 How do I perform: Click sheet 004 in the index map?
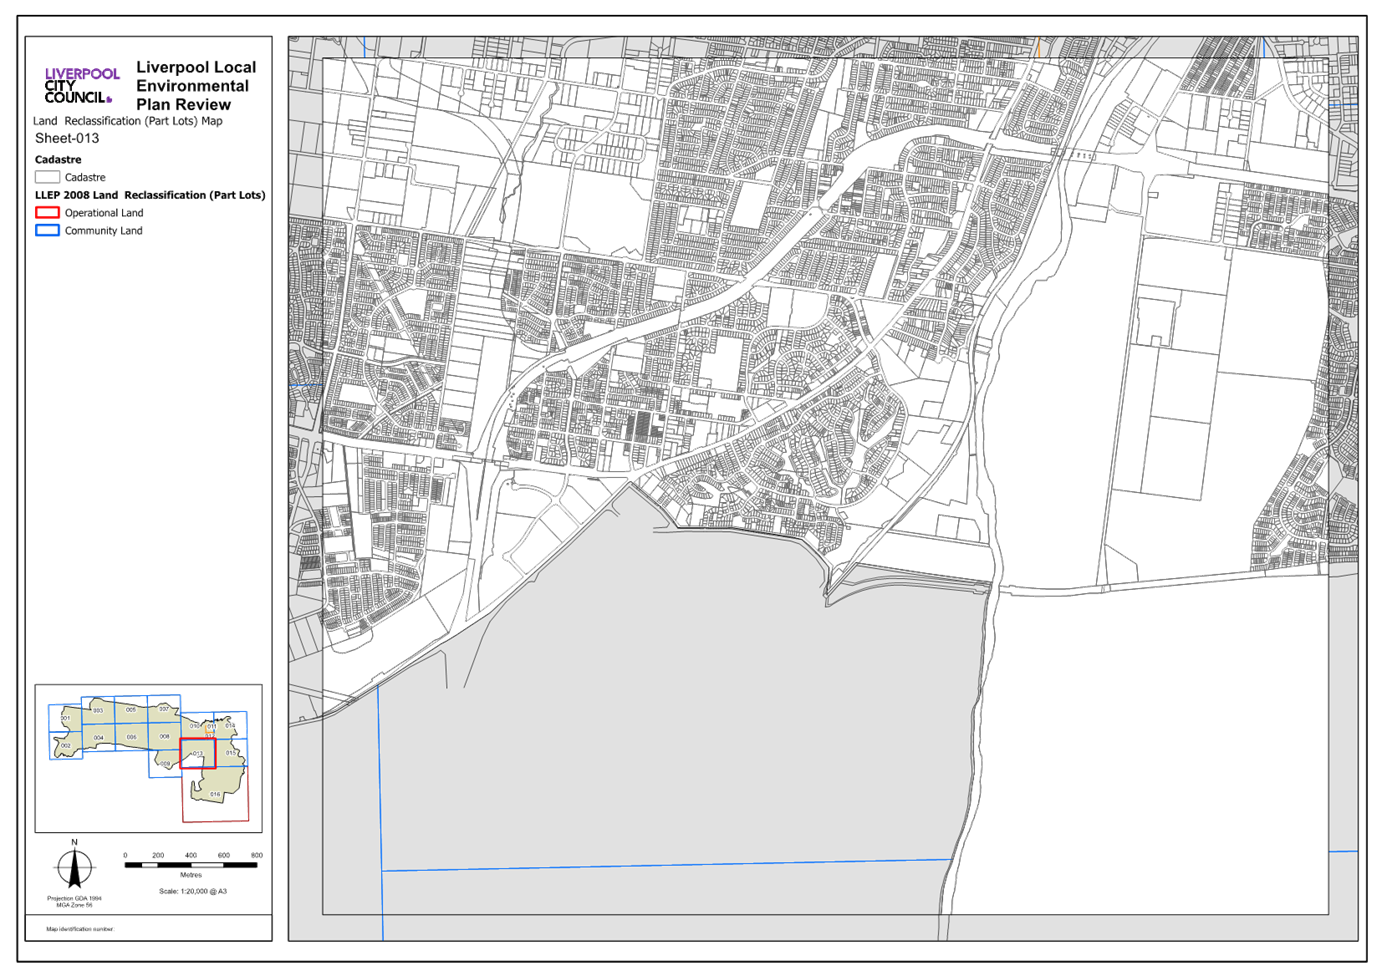point(98,737)
